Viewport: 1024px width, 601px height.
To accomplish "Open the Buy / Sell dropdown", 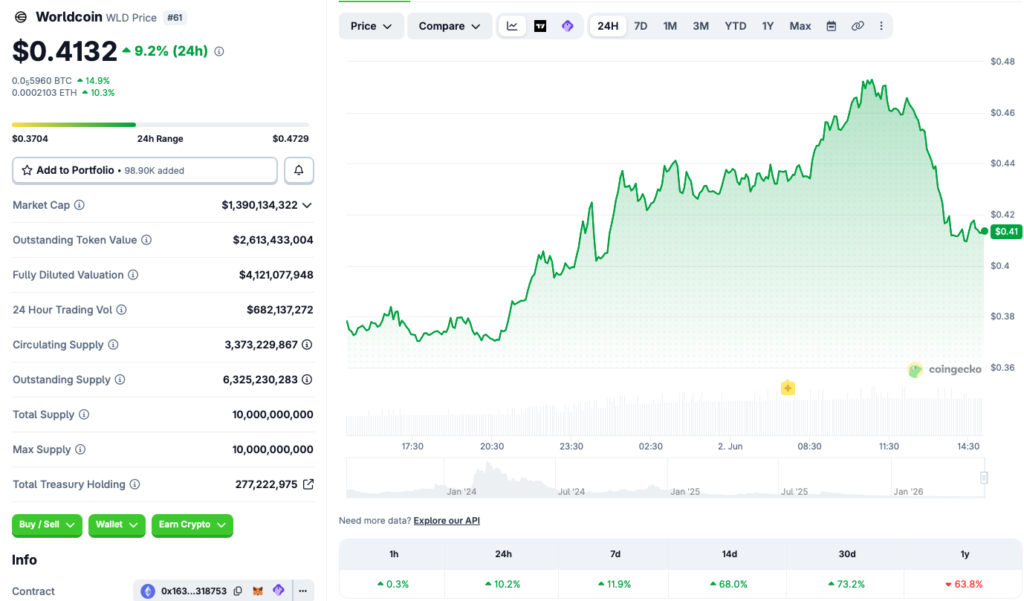I will [x=47, y=525].
